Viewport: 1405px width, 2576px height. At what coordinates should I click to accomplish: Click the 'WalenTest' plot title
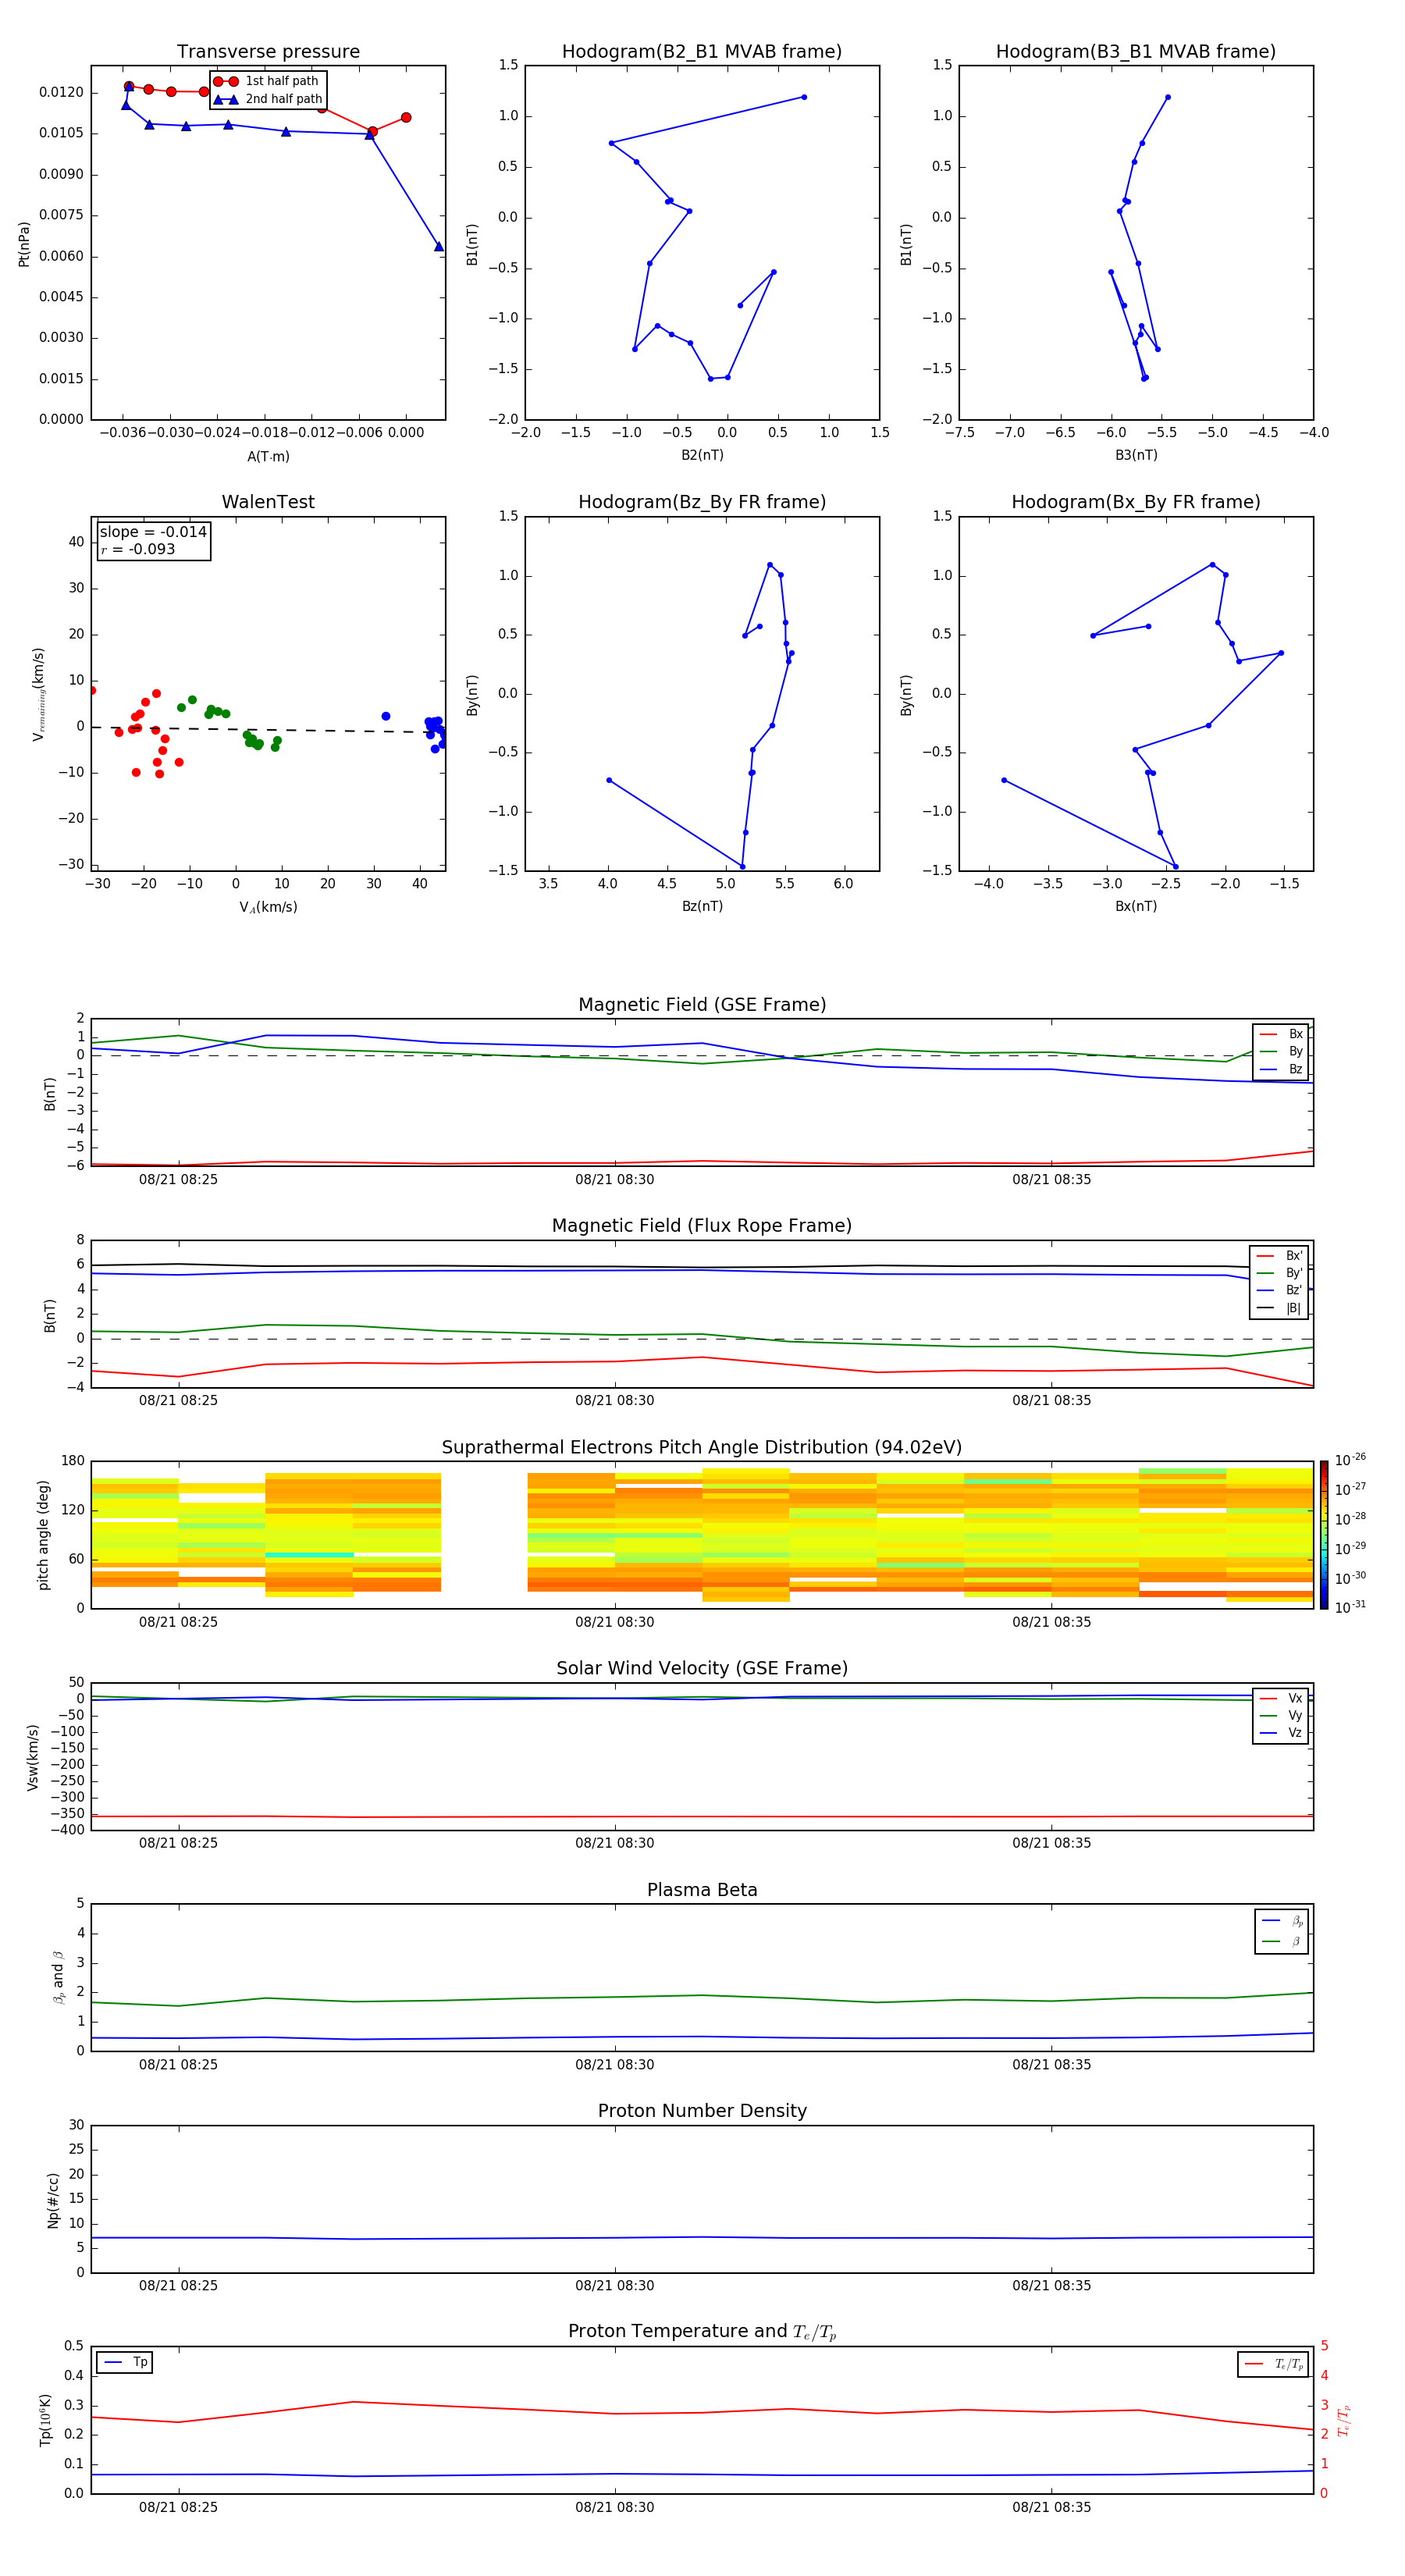268,502
